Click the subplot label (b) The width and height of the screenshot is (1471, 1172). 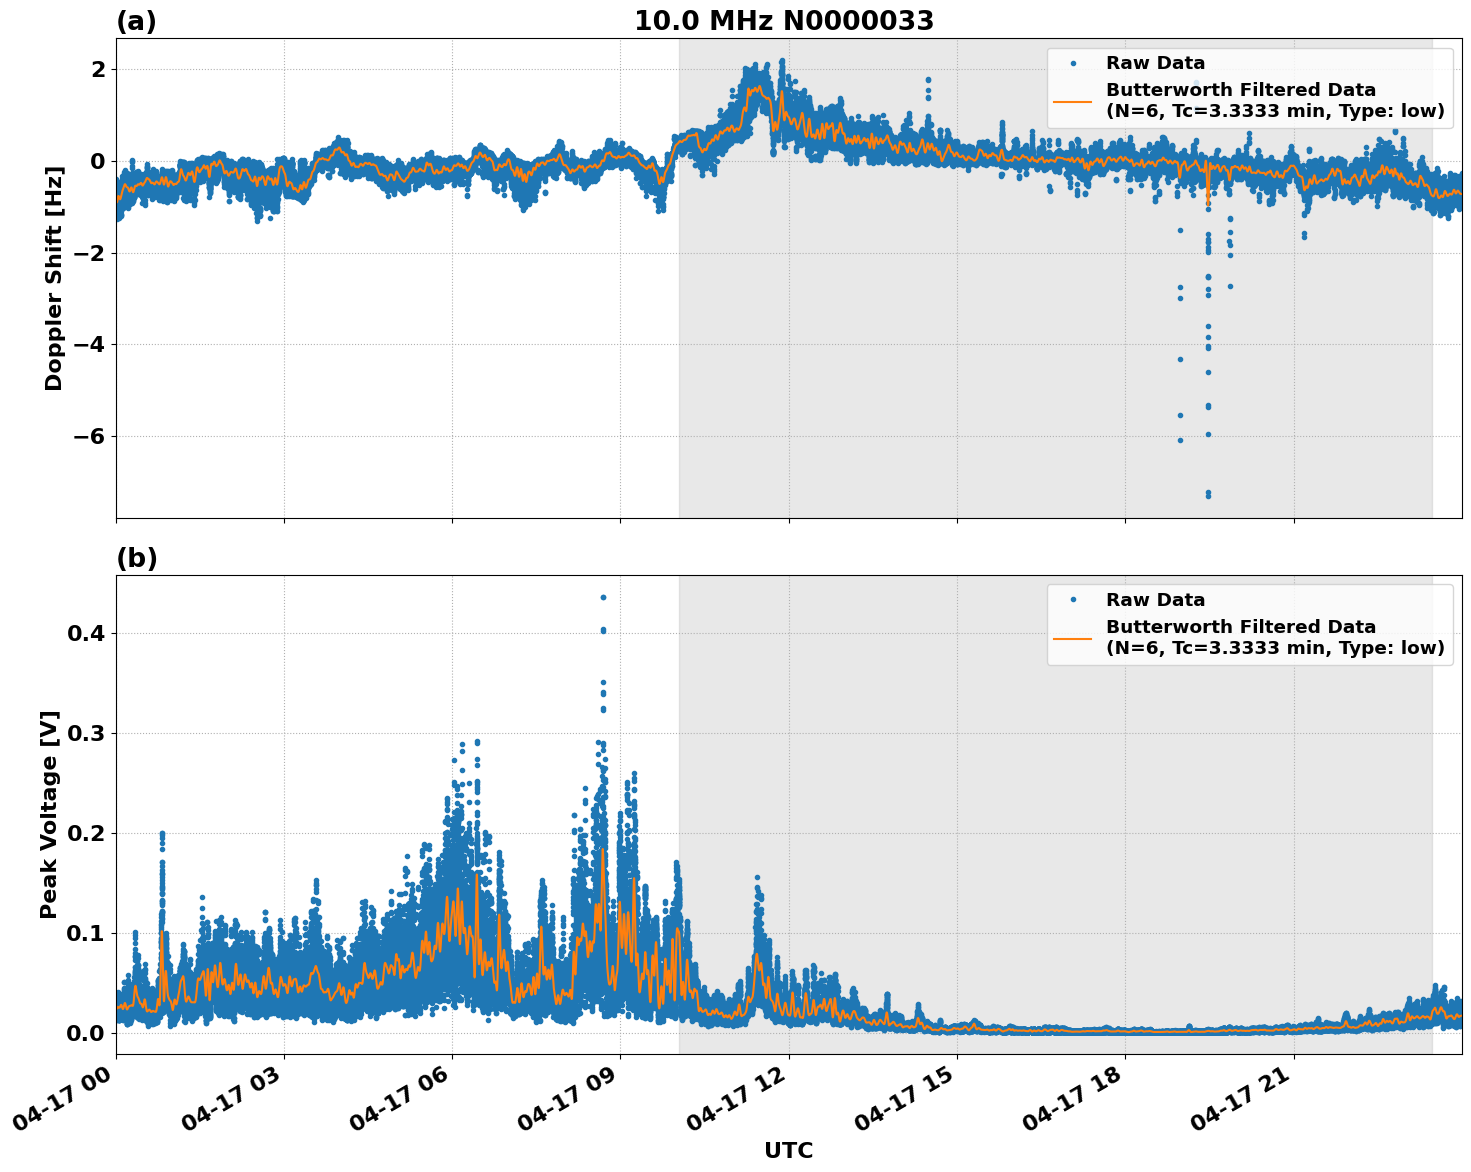pos(138,557)
